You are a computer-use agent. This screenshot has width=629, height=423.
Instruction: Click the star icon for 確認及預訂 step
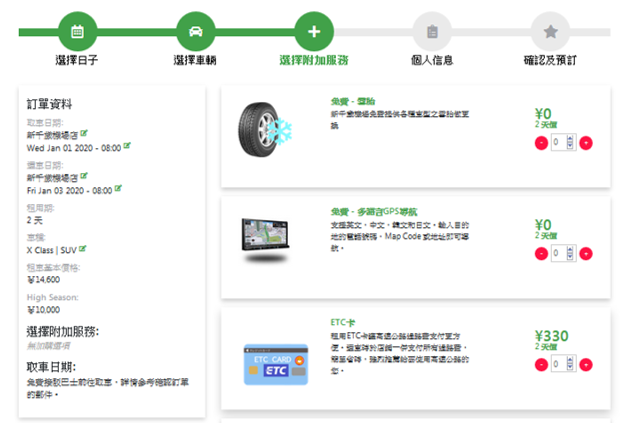coord(550,31)
